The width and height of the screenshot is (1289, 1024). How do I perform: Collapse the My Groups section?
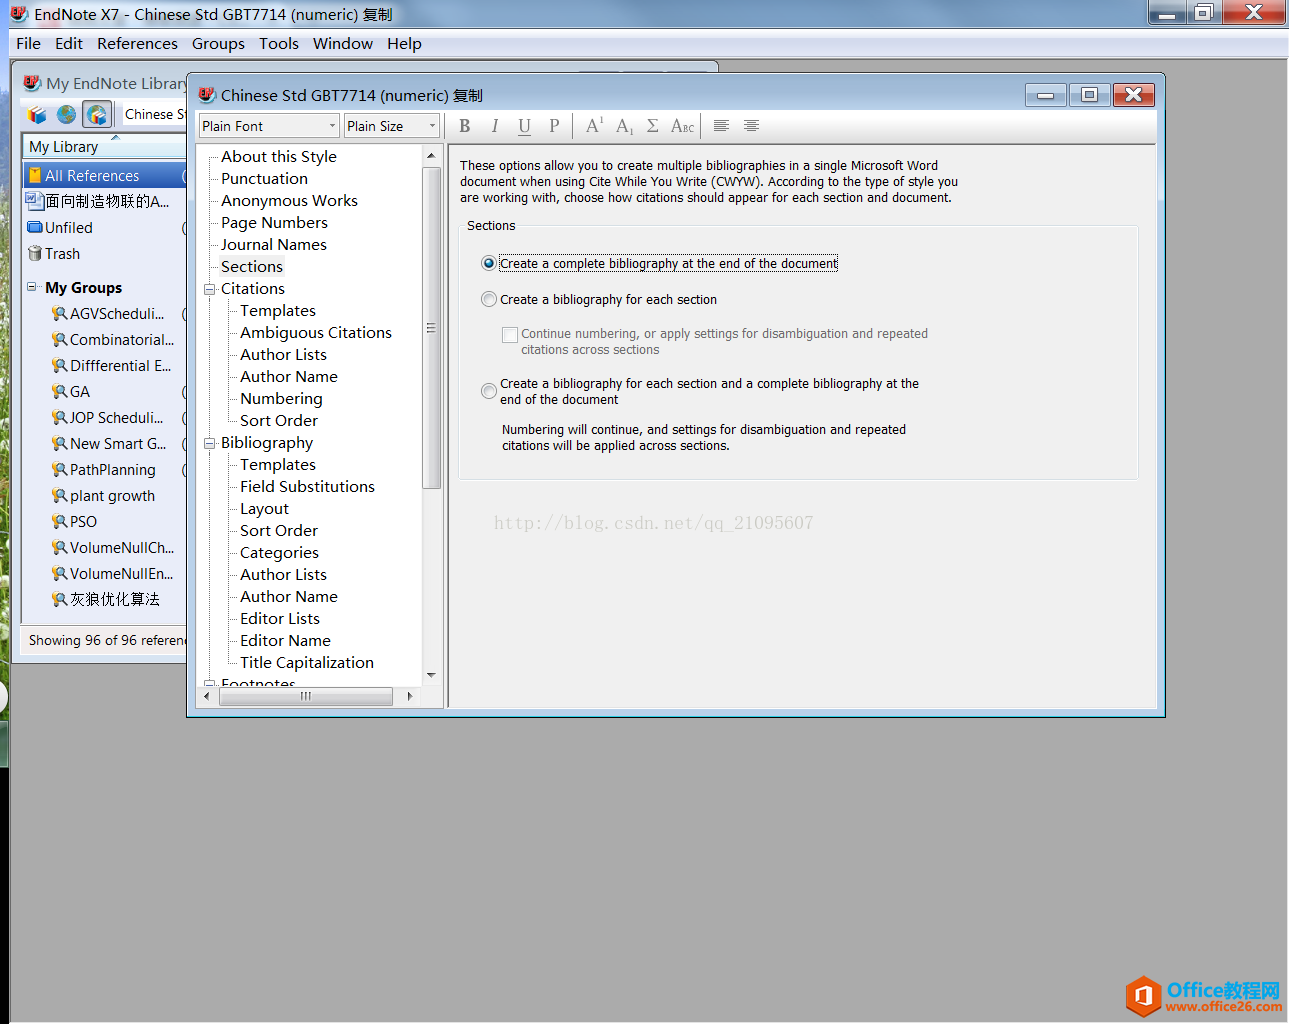point(32,287)
